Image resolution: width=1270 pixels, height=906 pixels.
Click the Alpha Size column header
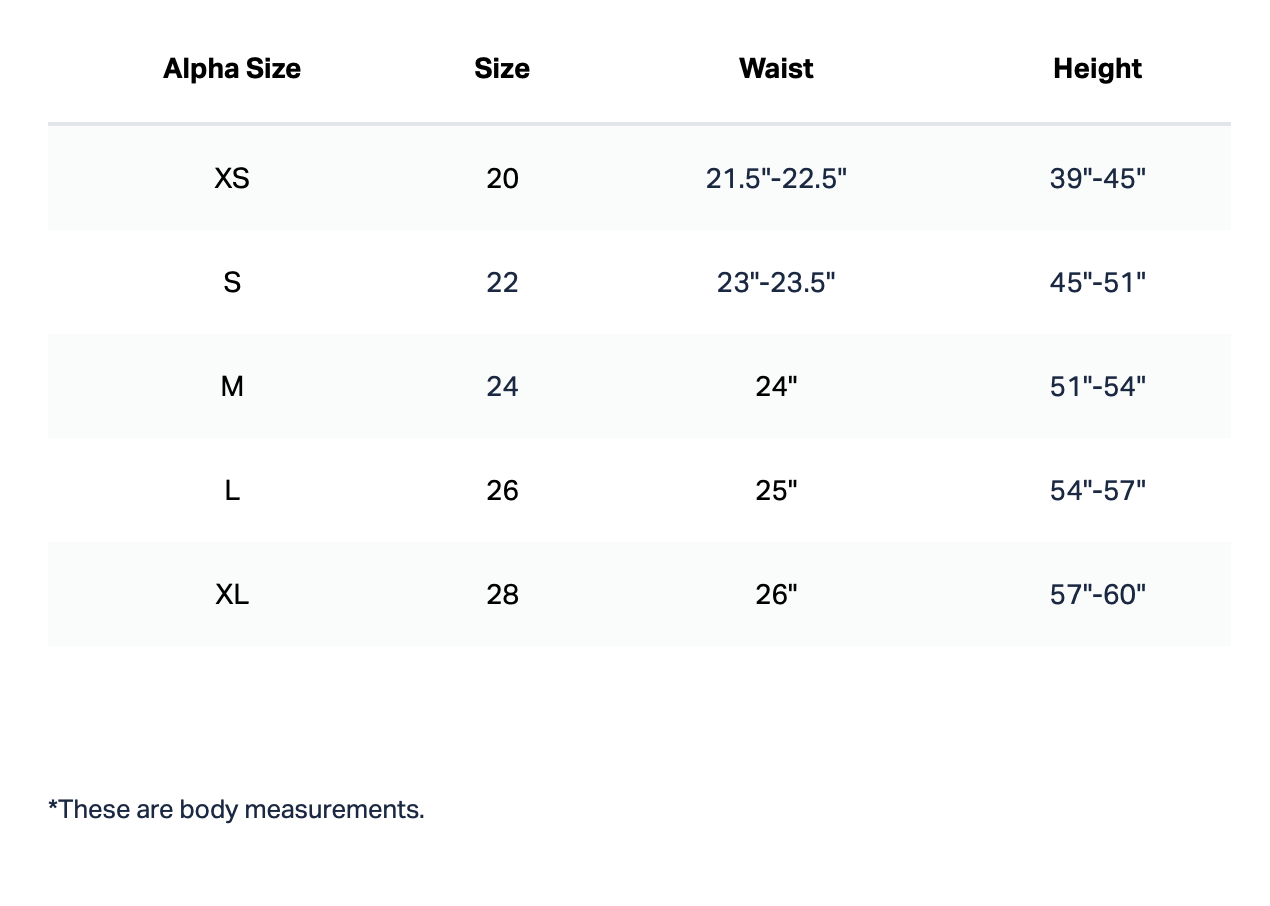point(232,68)
